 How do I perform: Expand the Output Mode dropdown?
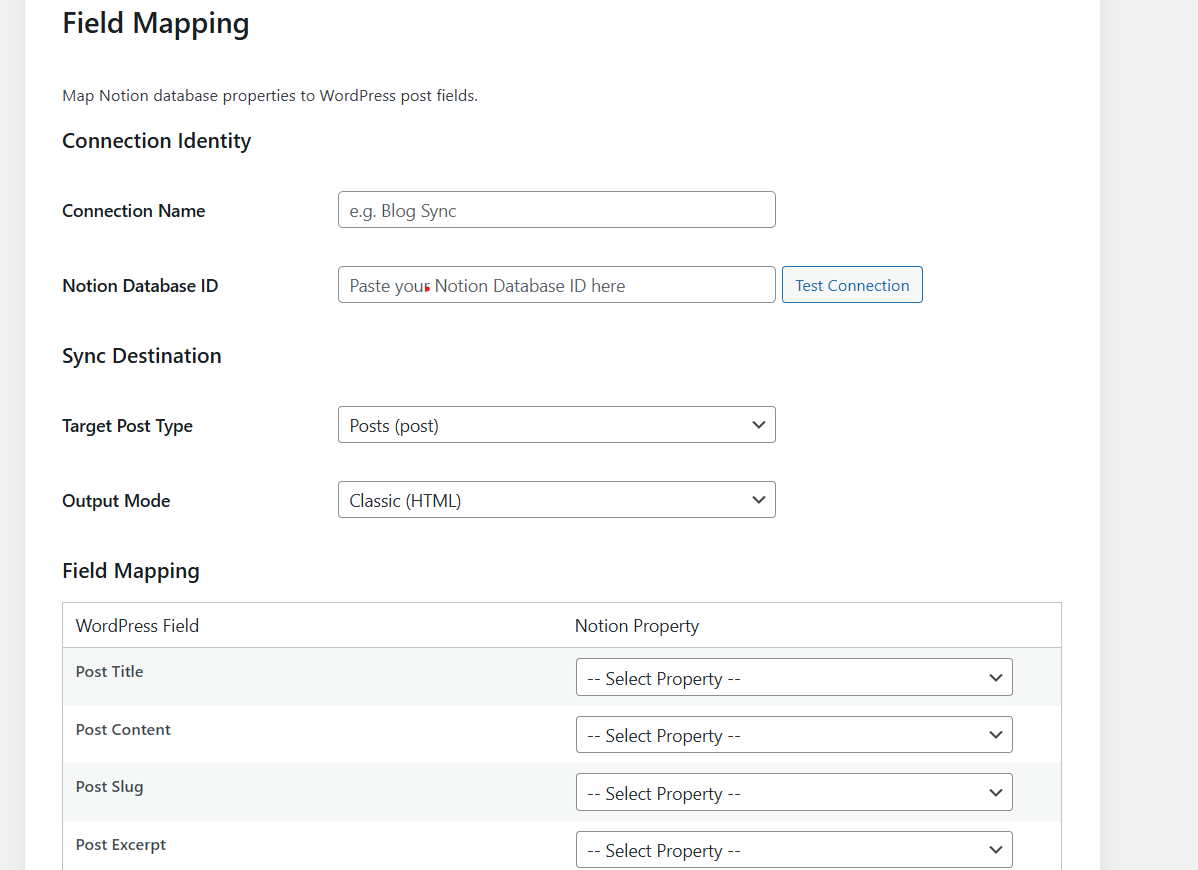(x=556, y=500)
